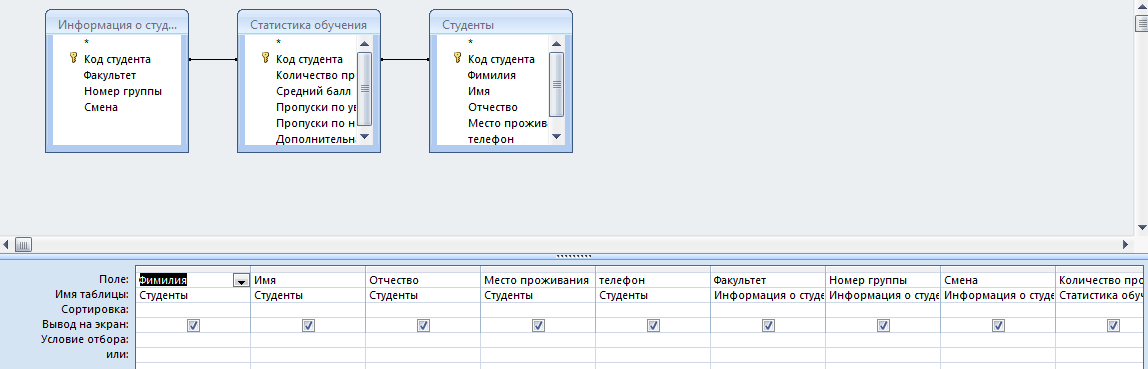Select Отчество field in Студенты table
The height and width of the screenshot is (369, 1148).
493,107
